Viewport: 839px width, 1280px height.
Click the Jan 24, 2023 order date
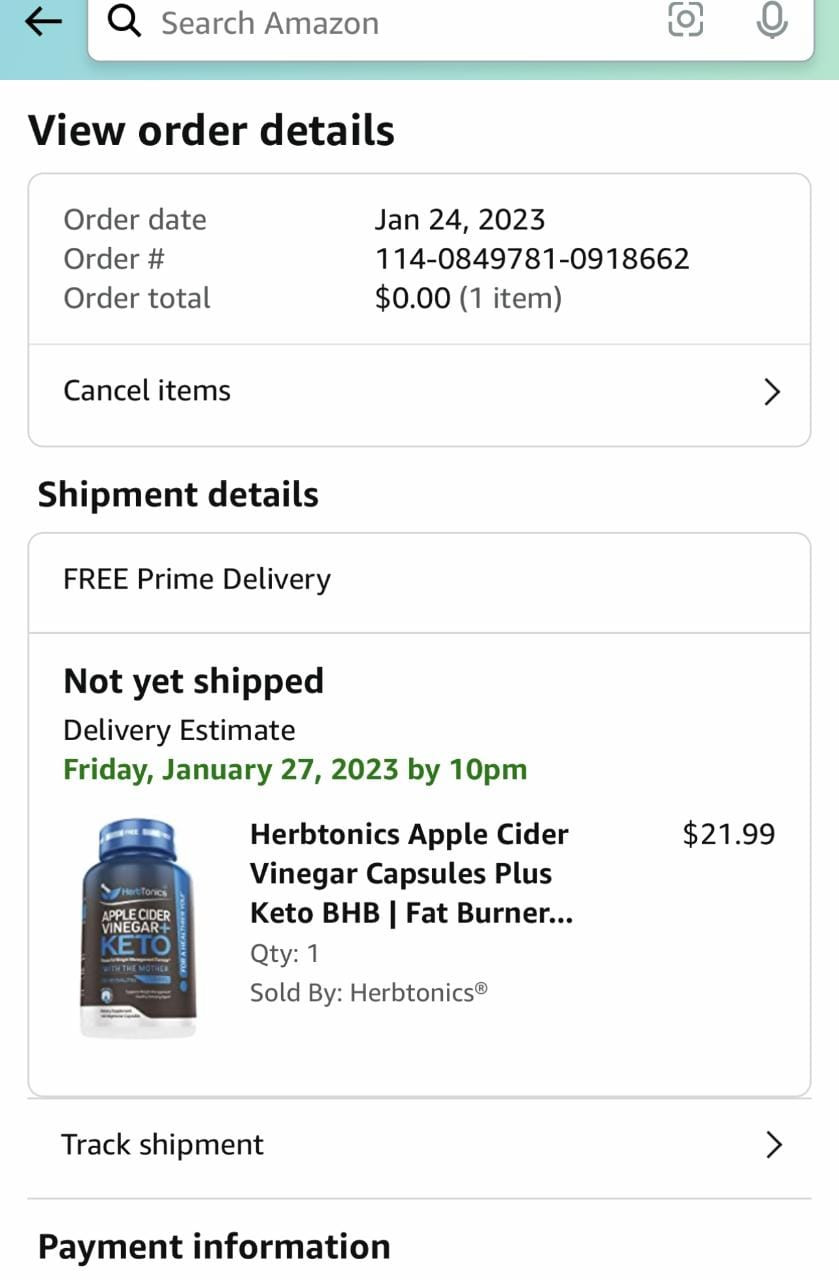[459, 220]
